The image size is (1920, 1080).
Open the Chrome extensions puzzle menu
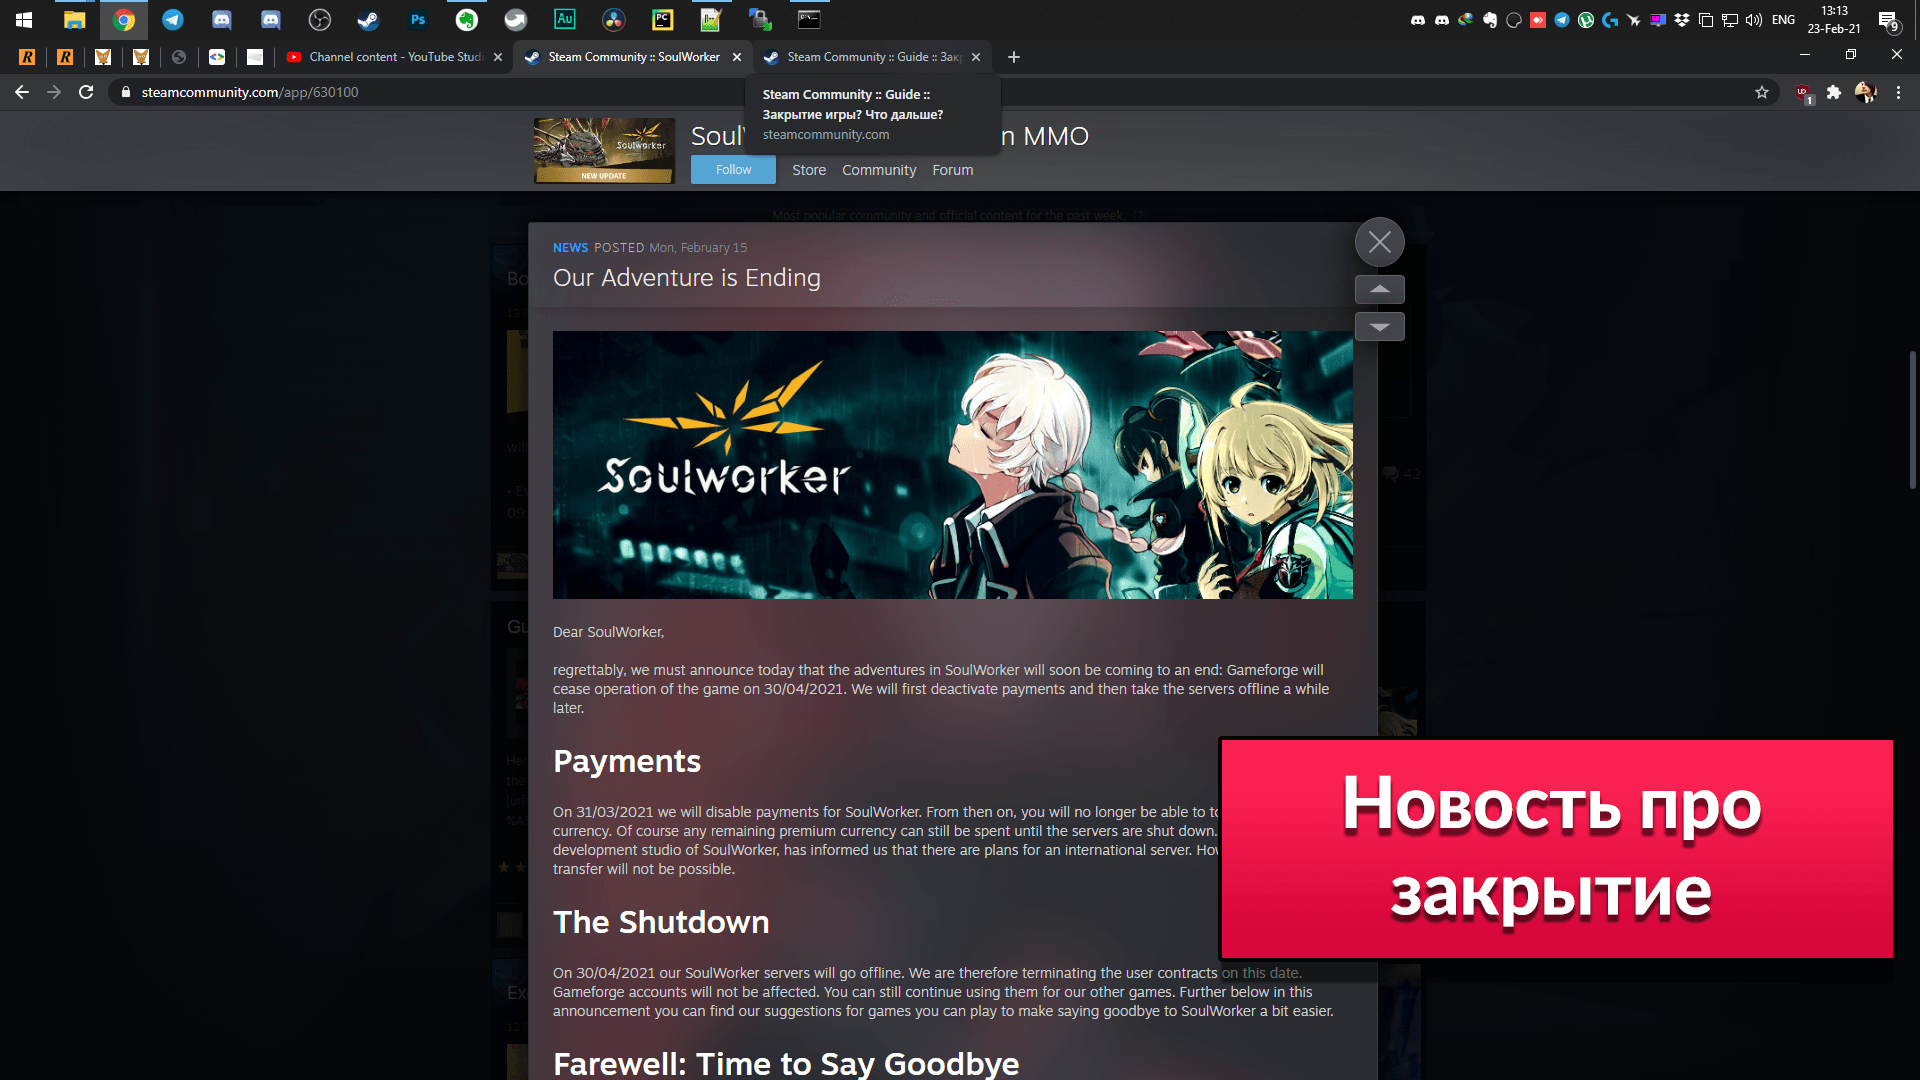1834,92
